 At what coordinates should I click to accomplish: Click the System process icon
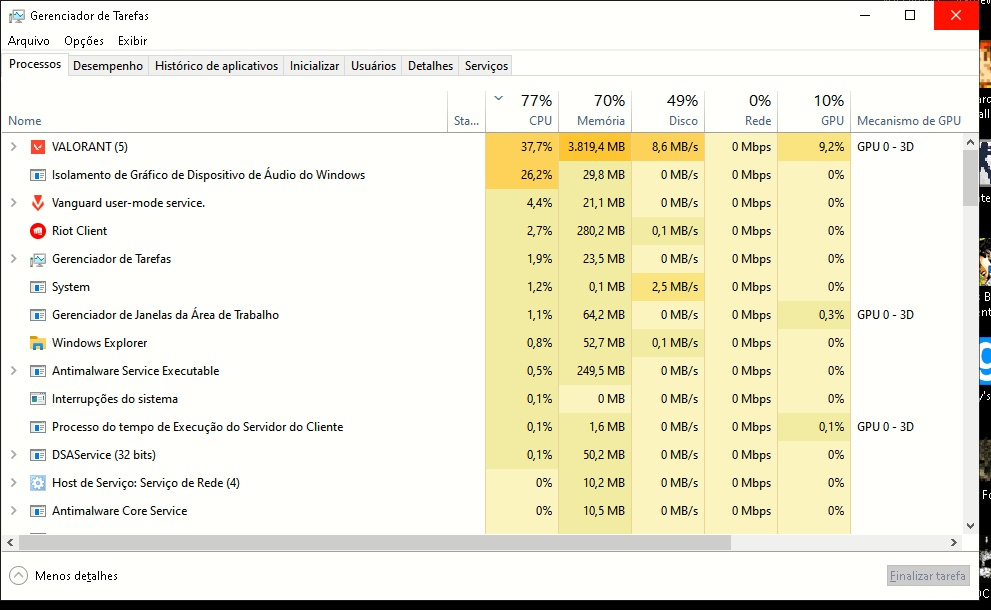[38, 287]
